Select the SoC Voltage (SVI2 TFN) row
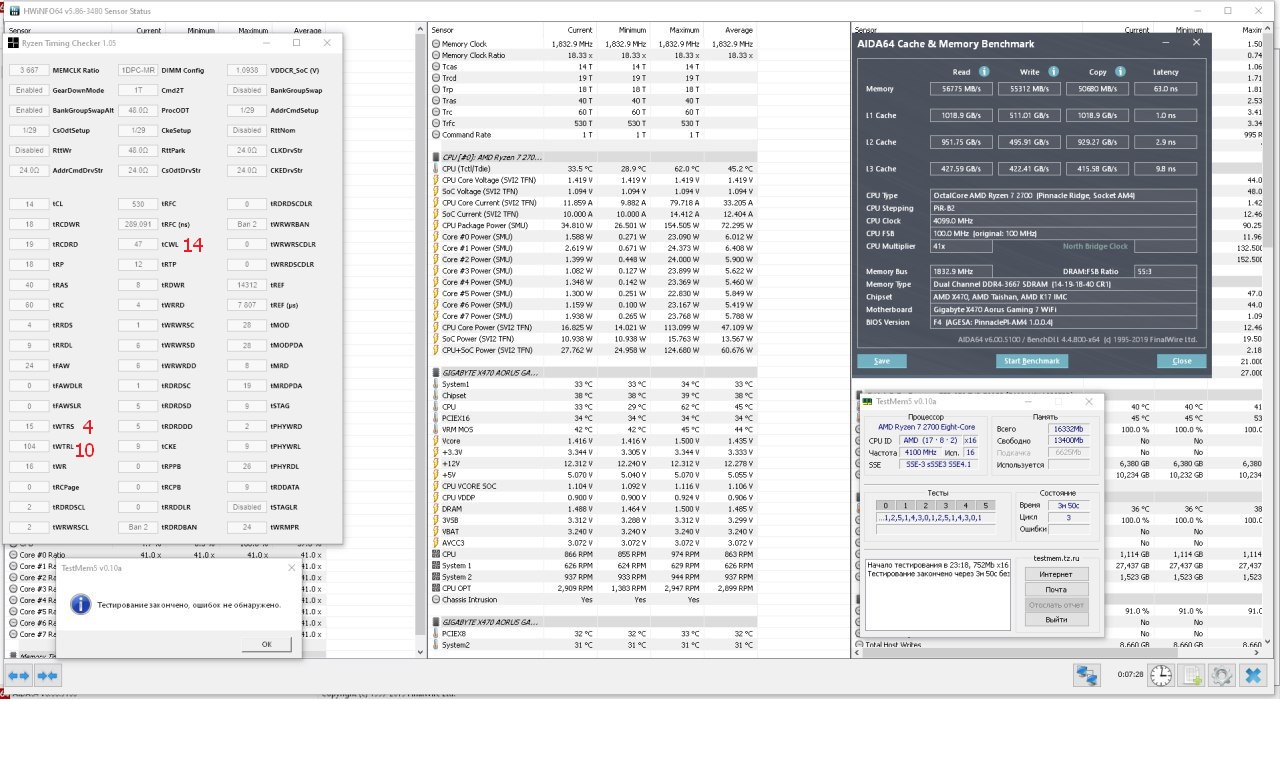The height and width of the screenshot is (779, 1280). (x=593, y=191)
